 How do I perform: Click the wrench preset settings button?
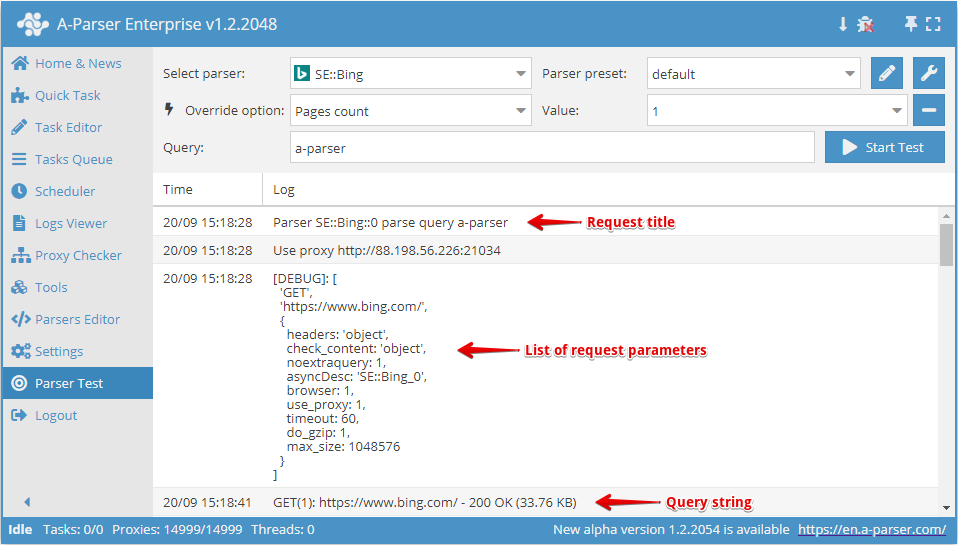coord(928,73)
